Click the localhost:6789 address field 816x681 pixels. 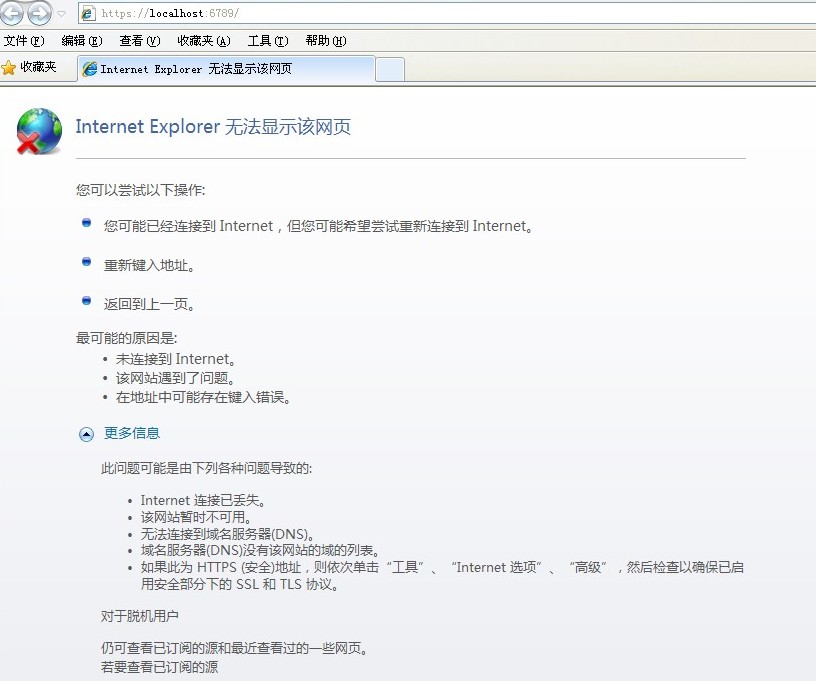[448, 13]
